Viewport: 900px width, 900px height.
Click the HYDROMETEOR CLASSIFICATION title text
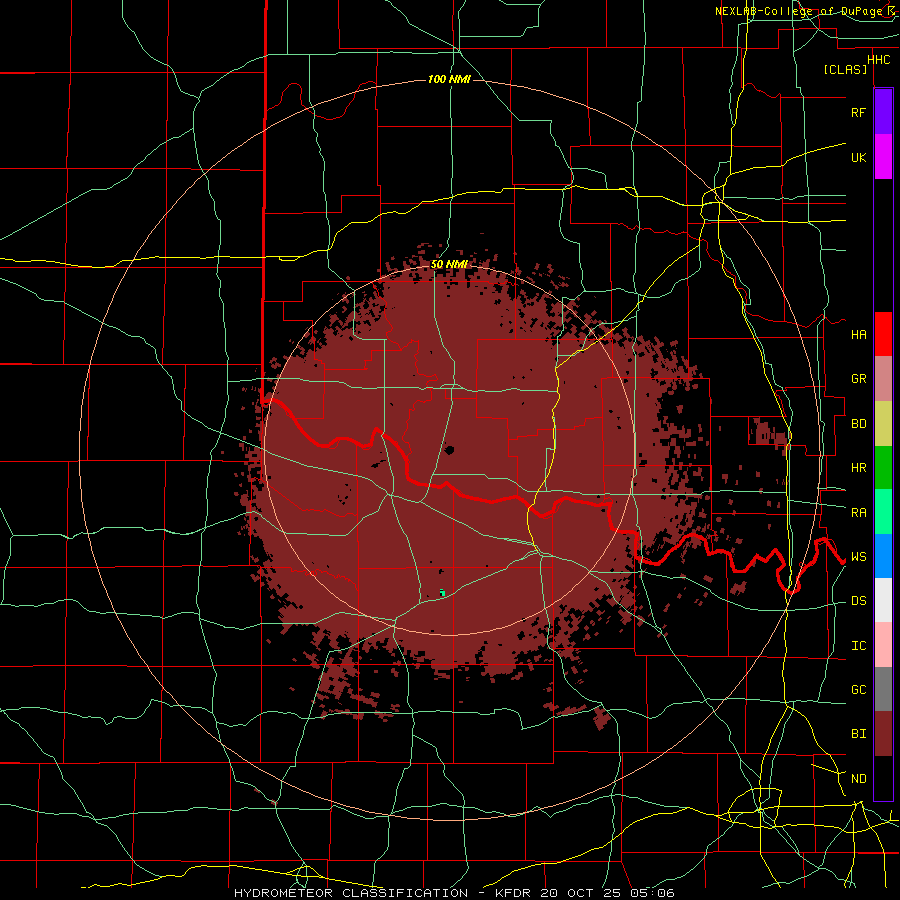click(351, 893)
